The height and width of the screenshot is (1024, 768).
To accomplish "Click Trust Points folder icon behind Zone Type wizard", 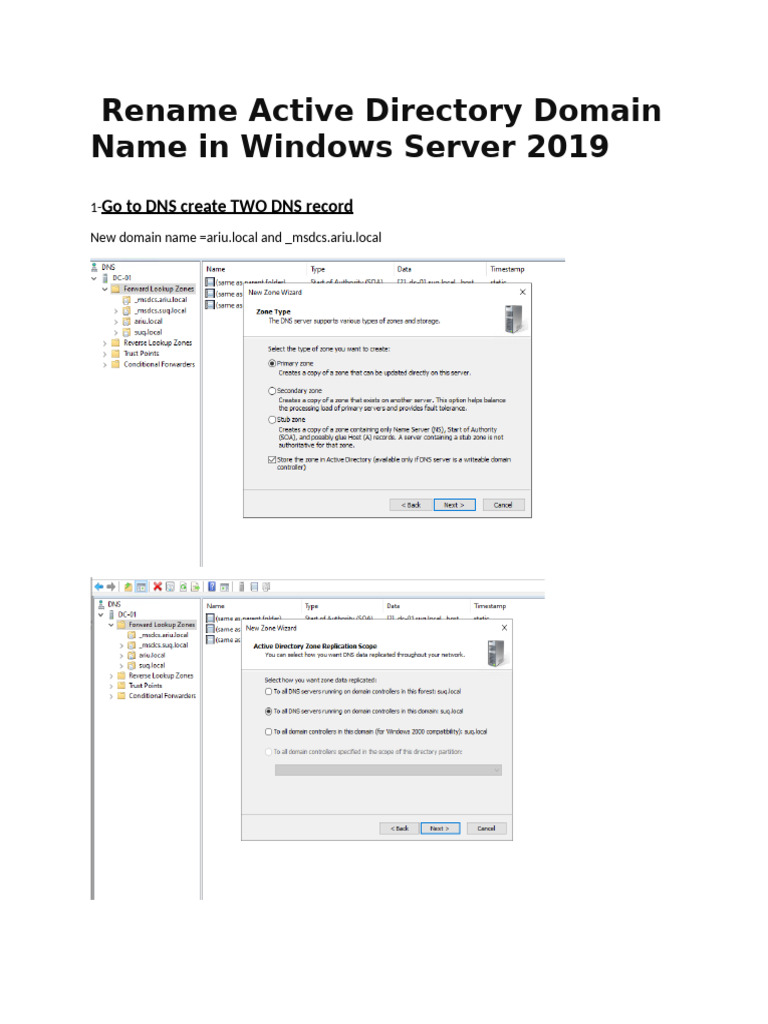I will [x=116, y=353].
